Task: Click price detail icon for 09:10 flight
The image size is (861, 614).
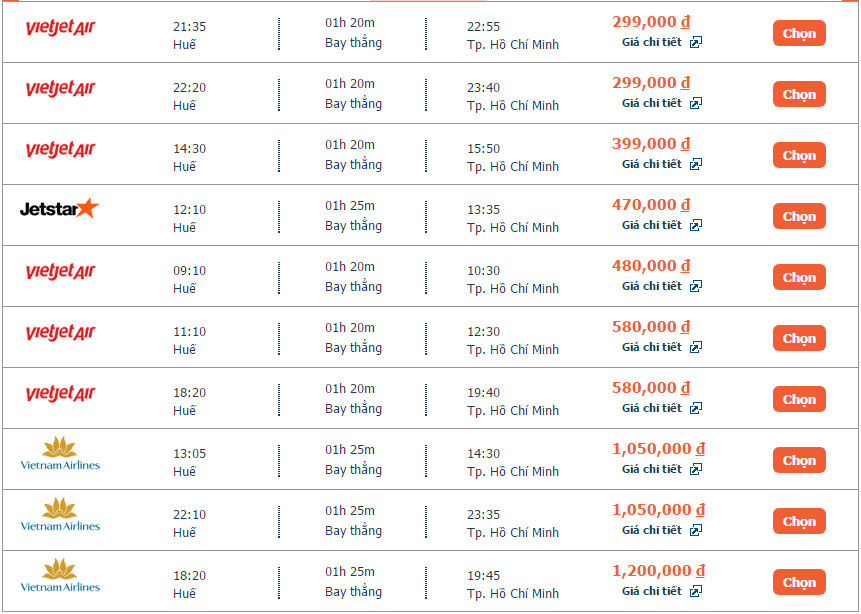Action: (696, 286)
